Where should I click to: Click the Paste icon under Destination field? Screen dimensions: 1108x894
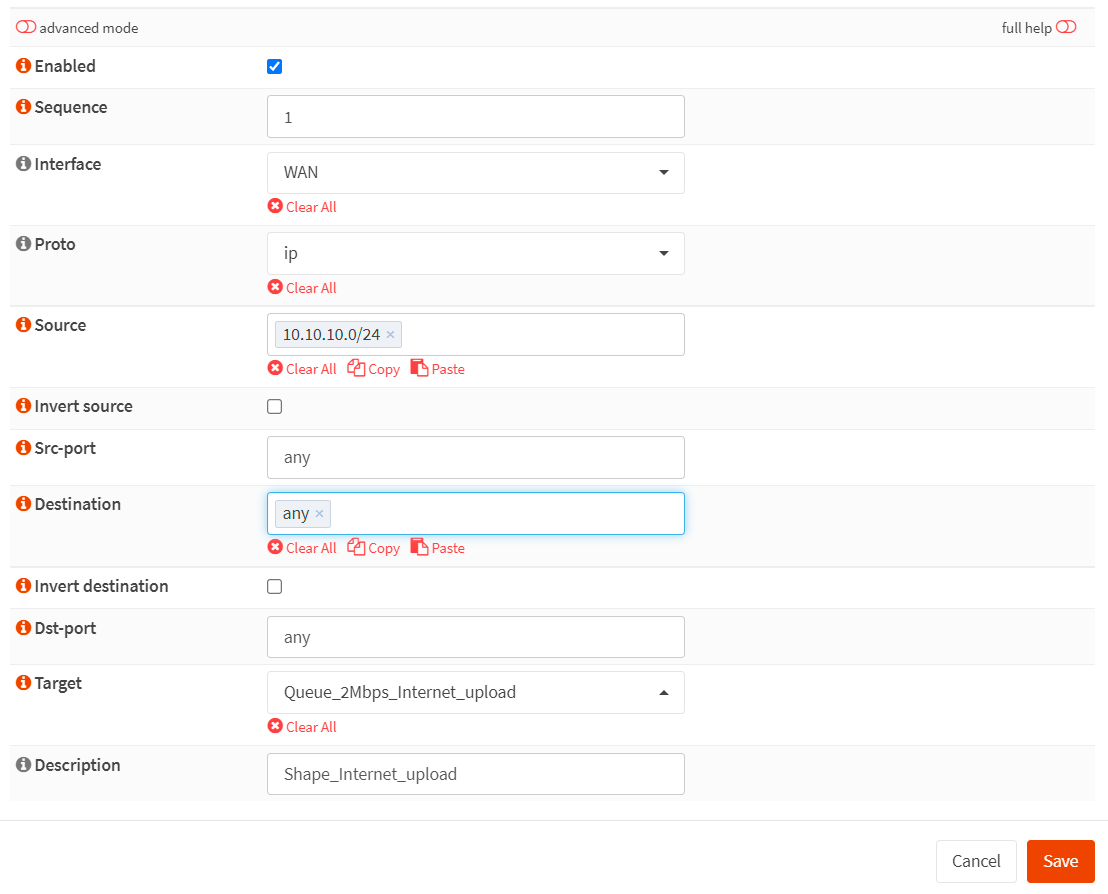click(419, 548)
